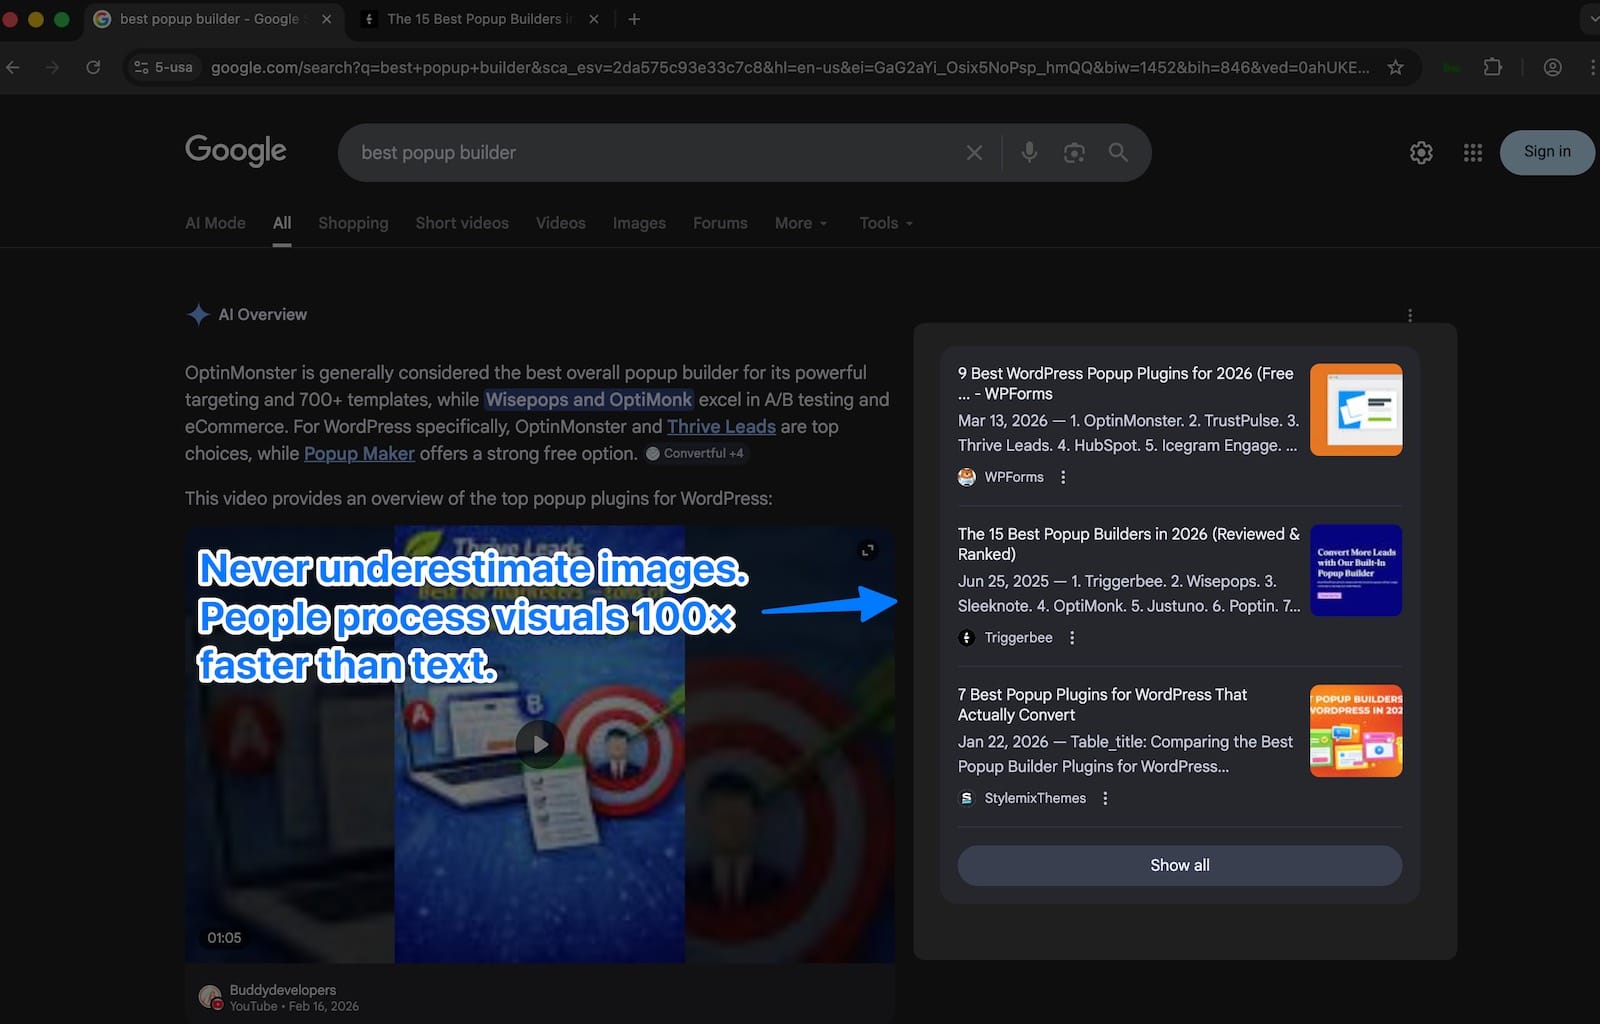Screen dimensions: 1600x1024
Task: Bookmark this page via the star icon
Action: tap(1395, 67)
